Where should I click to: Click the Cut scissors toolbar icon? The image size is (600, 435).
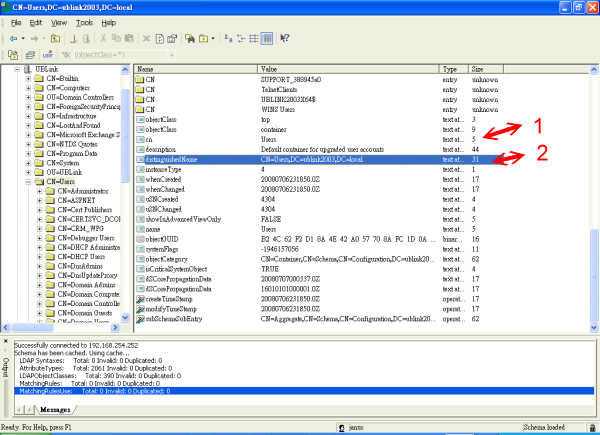pos(103,38)
